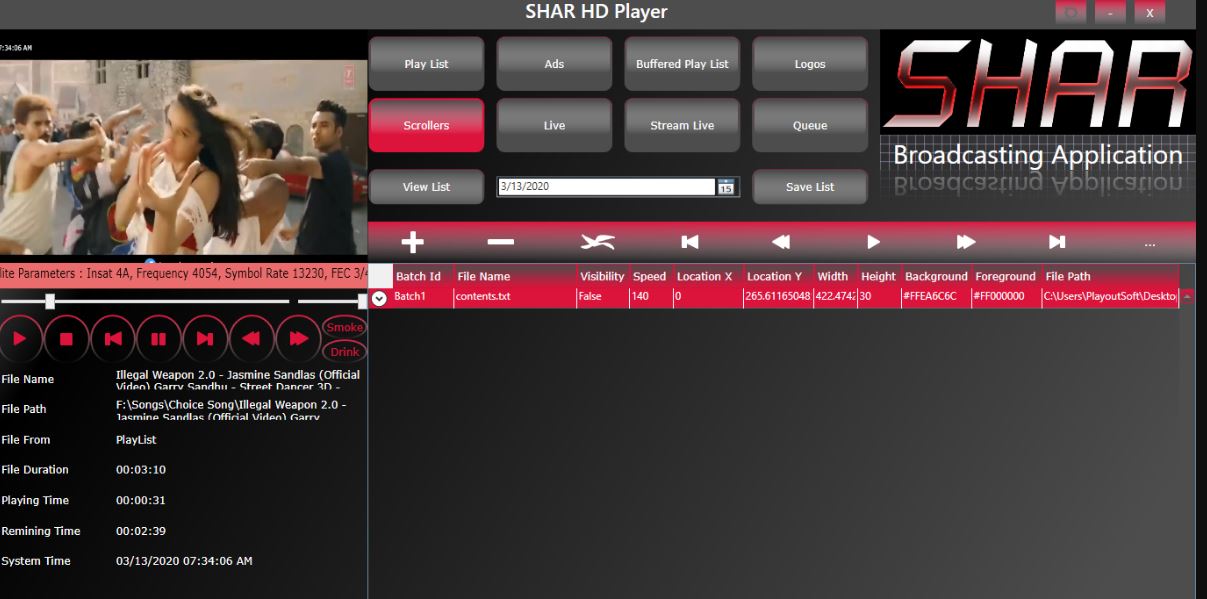The height and width of the screenshot is (599, 1207).
Task: Skip to next track in player controls
Action: [204, 339]
